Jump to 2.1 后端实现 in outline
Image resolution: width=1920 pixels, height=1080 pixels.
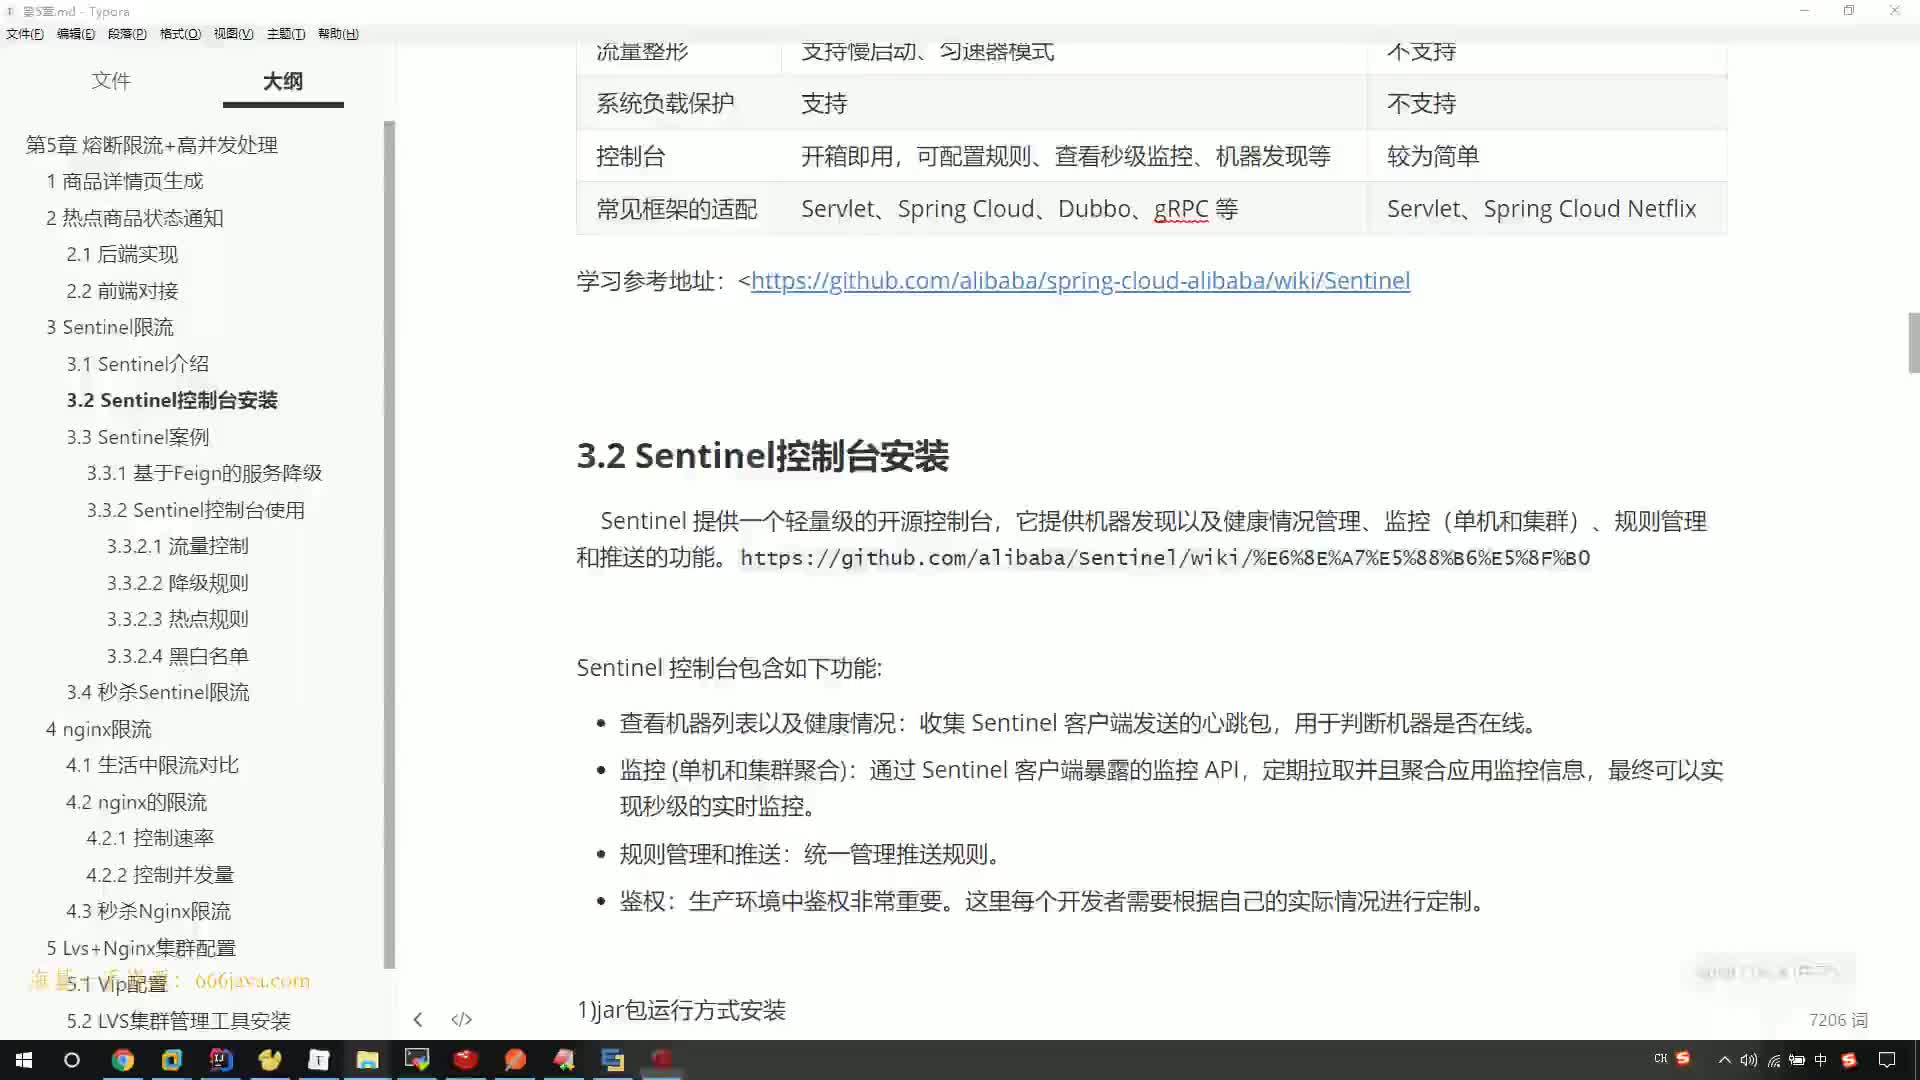point(122,254)
